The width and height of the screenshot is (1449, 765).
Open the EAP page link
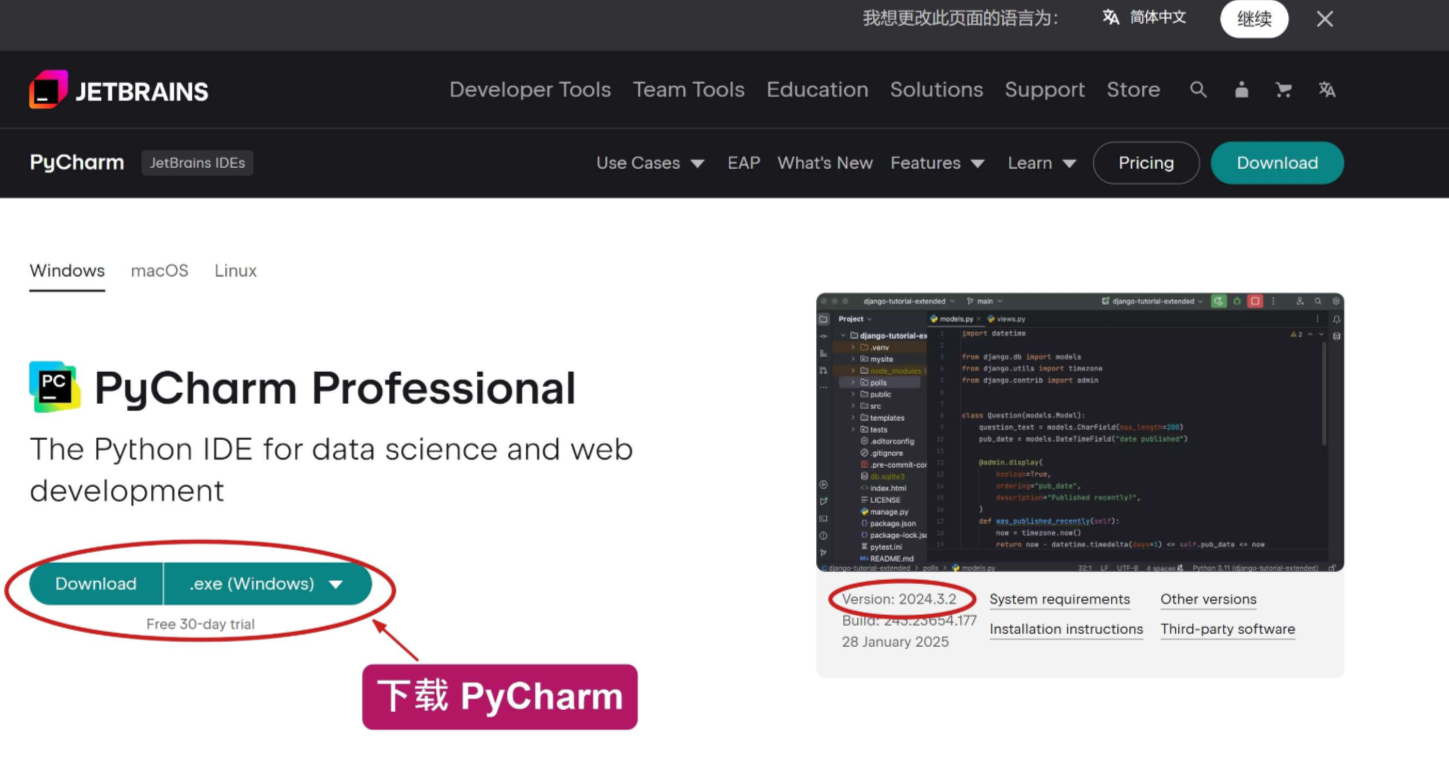pos(744,163)
